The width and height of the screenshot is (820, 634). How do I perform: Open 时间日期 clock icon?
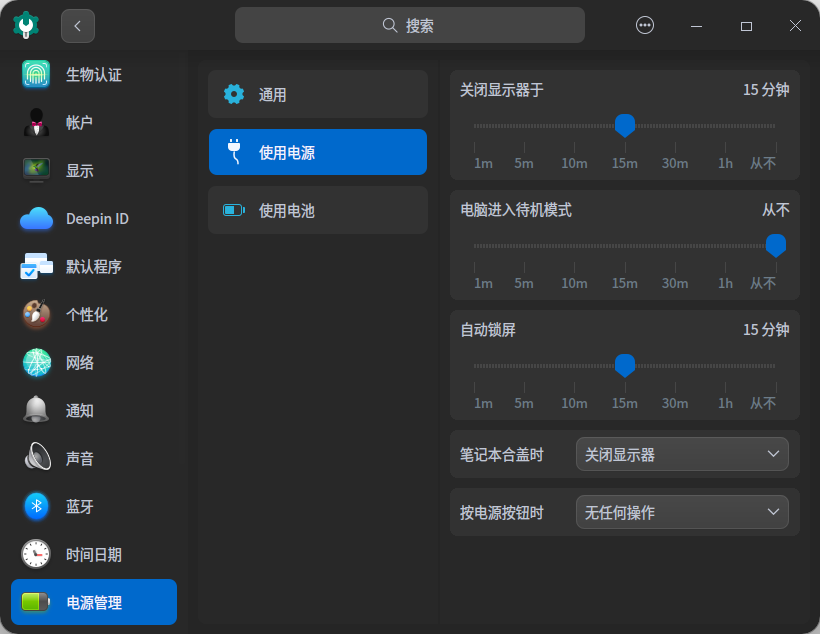[x=36, y=554]
